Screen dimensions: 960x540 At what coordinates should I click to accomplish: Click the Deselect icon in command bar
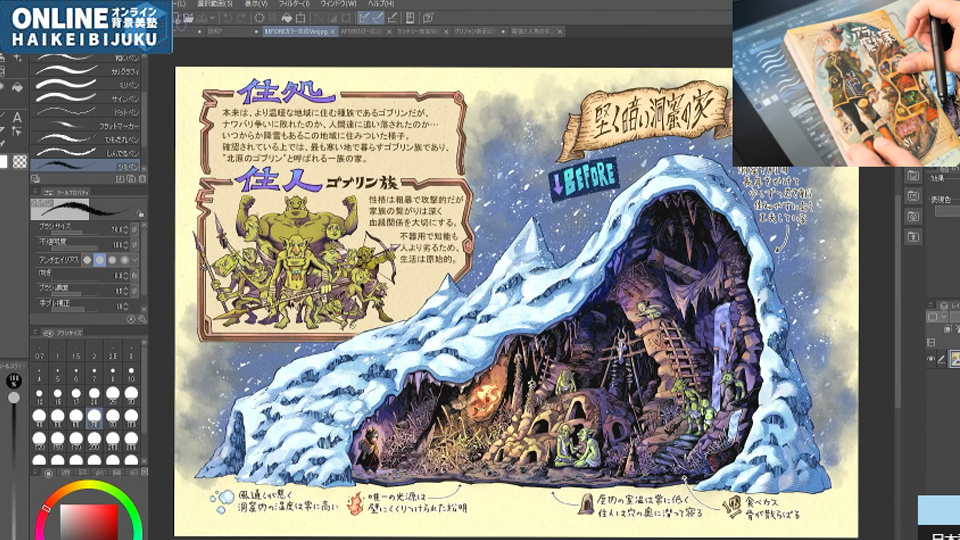point(318,18)
